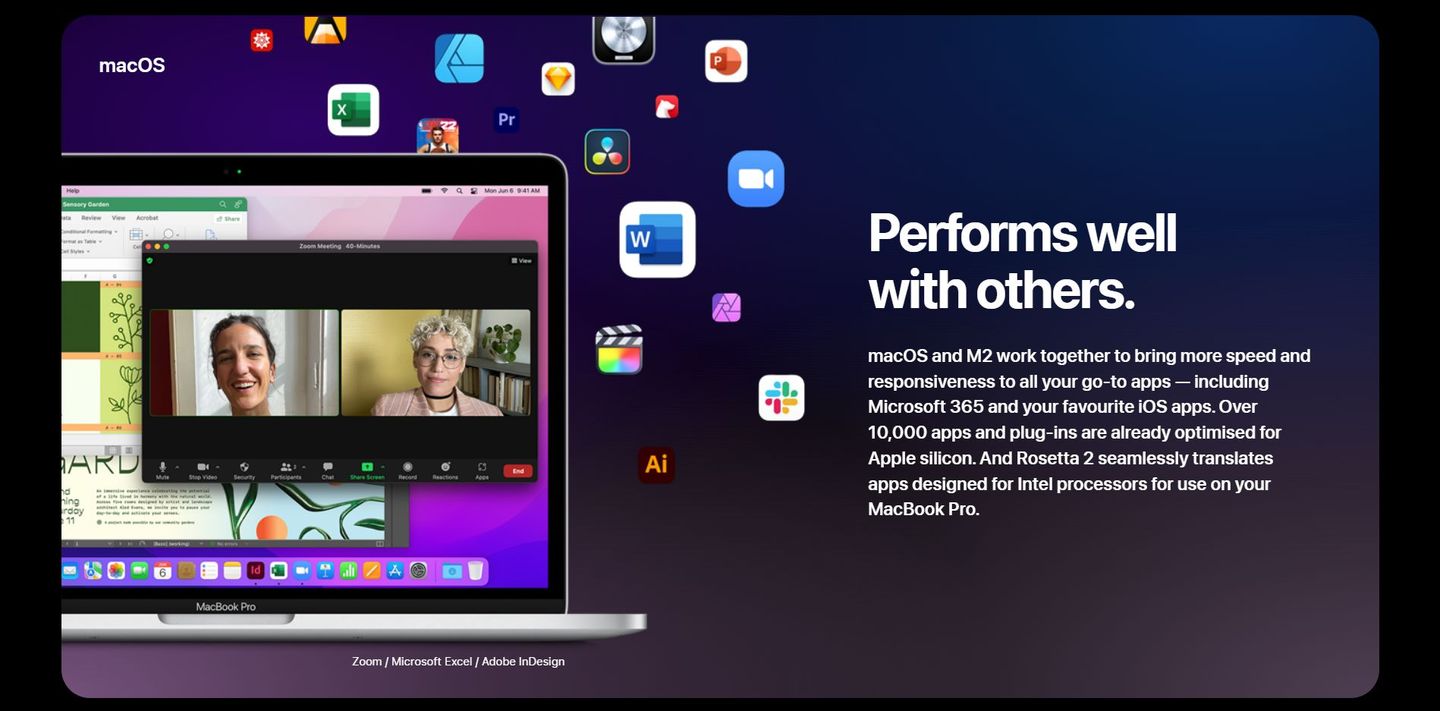Click the Adobe Premiere Pro Pr icon

506,120
